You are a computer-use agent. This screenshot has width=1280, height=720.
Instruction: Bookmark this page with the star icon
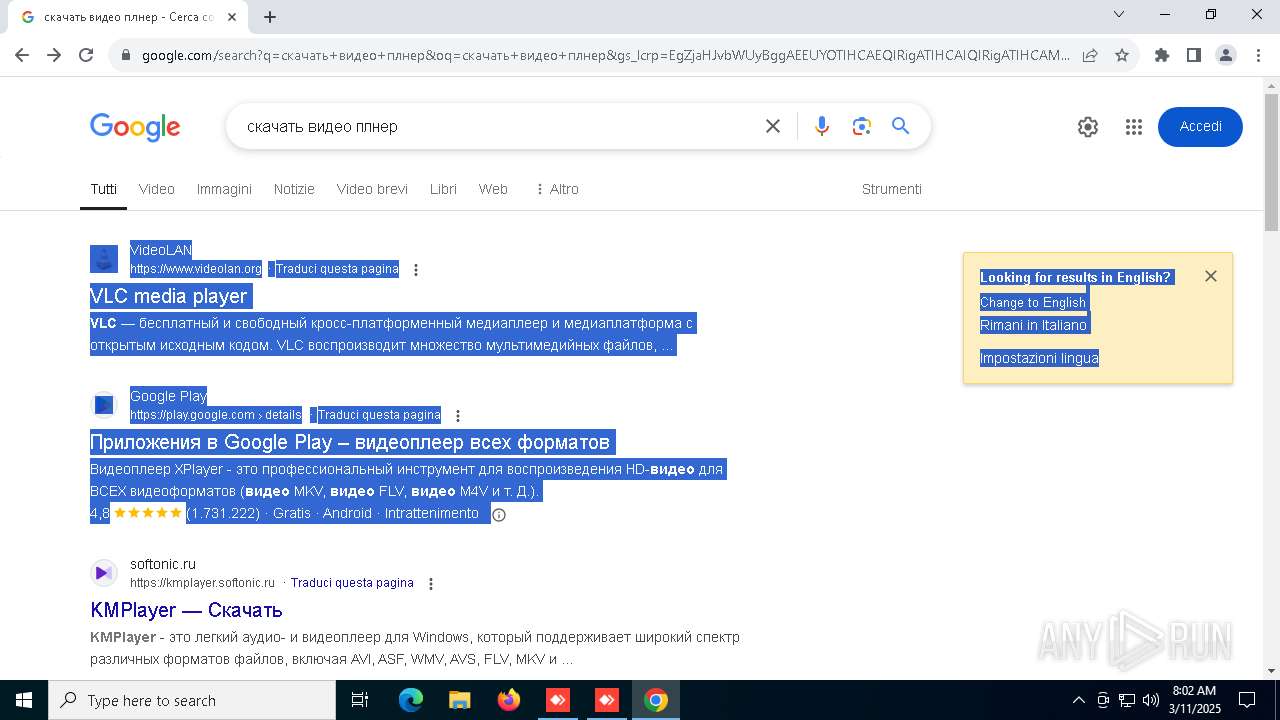(x=1122, y=55)
